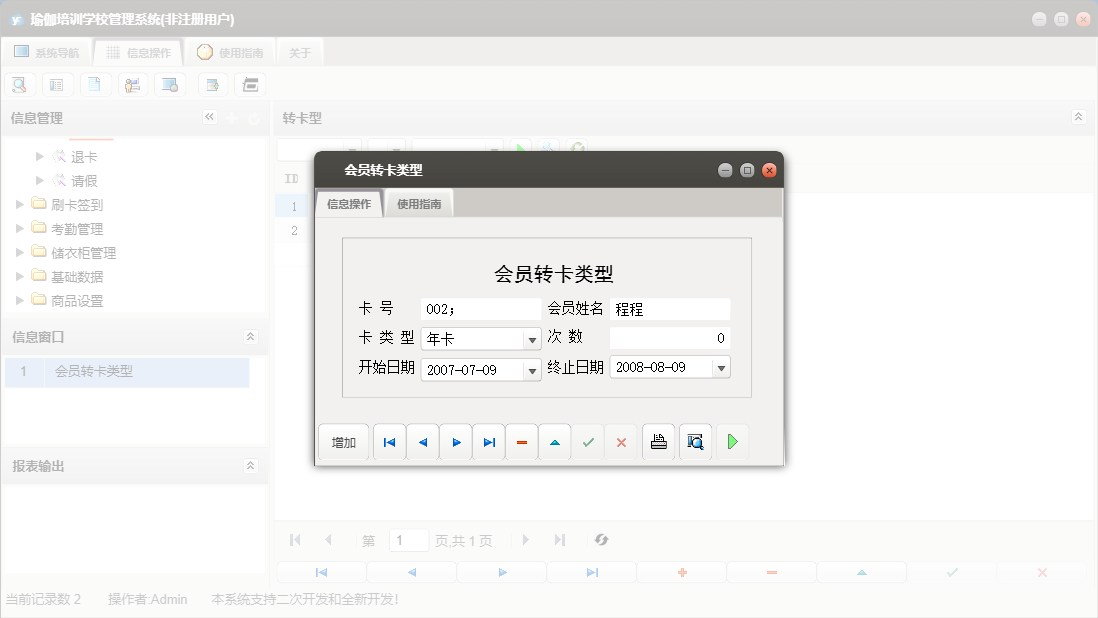Print the current member card record
Viewport: 1098px width, 618px height.
[x=658, y=441]
